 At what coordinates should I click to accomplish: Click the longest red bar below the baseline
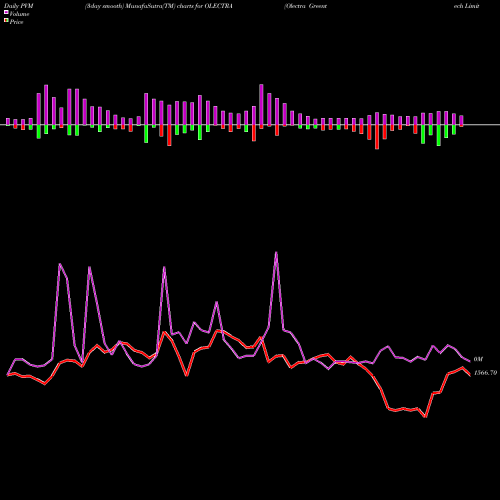coord(377,137)
